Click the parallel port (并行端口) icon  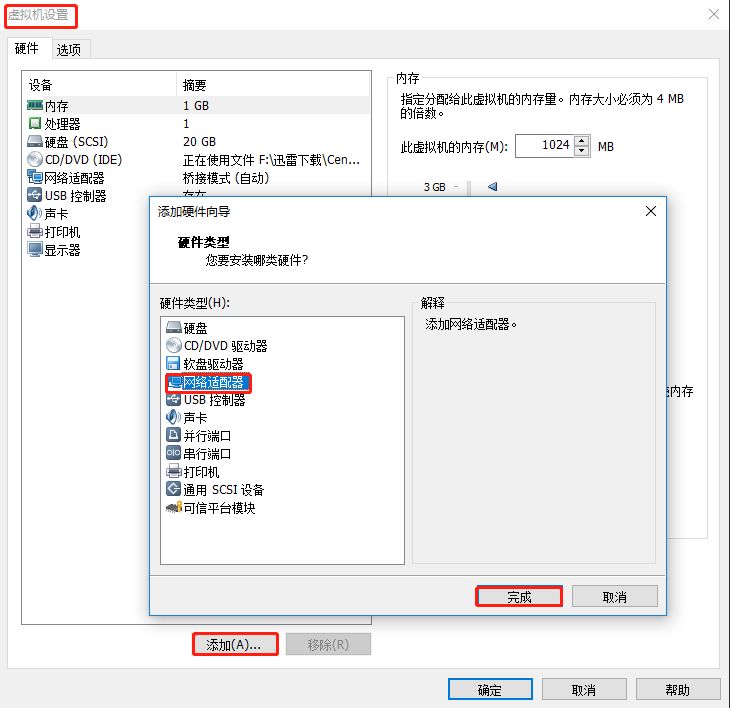click(173, 435)
